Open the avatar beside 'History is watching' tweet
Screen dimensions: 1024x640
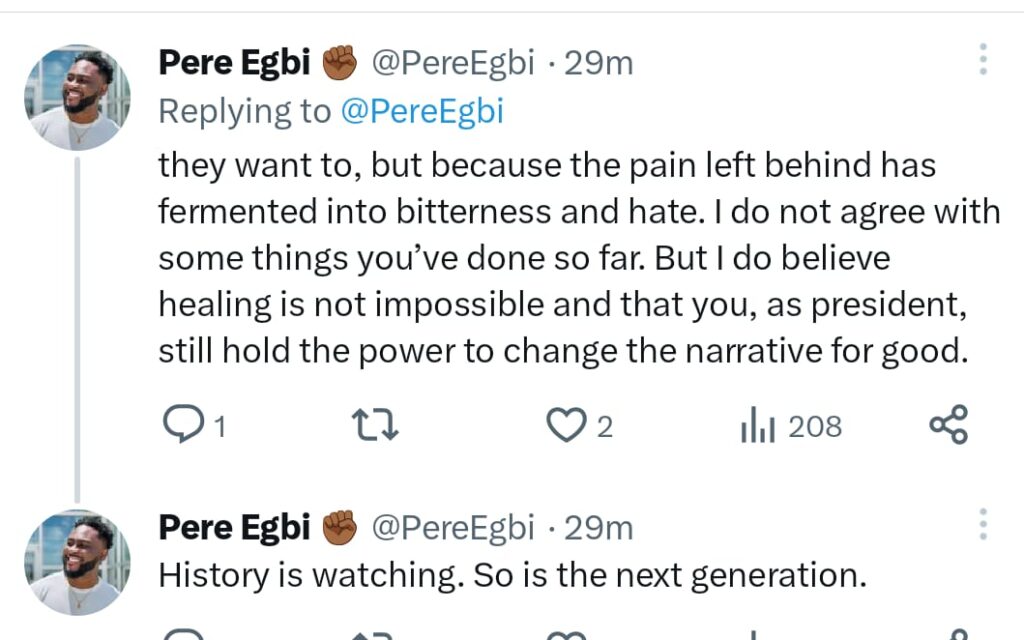point(77,562)
